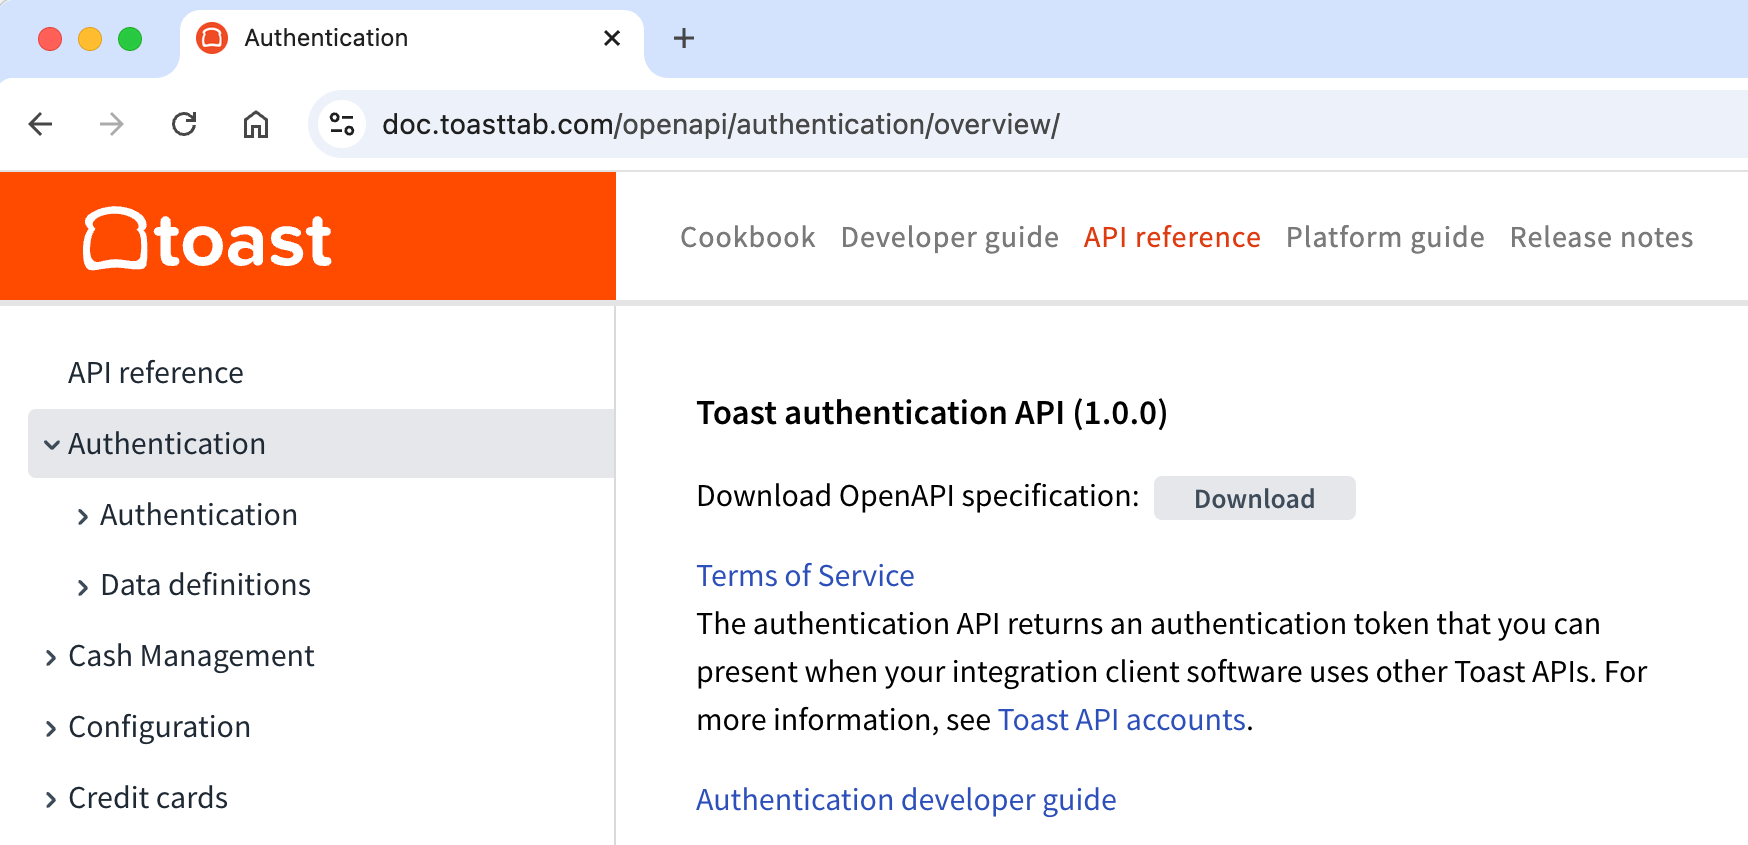
Task: Click the green macOS fullscreen button
Action: [130, 39]
